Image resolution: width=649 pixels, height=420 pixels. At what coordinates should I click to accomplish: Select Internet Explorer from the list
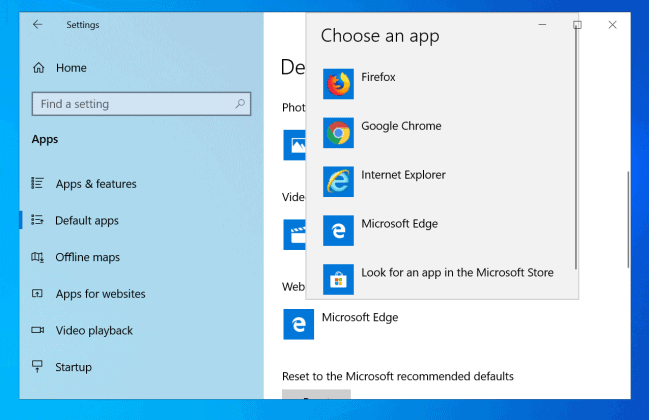pos(403,175)
